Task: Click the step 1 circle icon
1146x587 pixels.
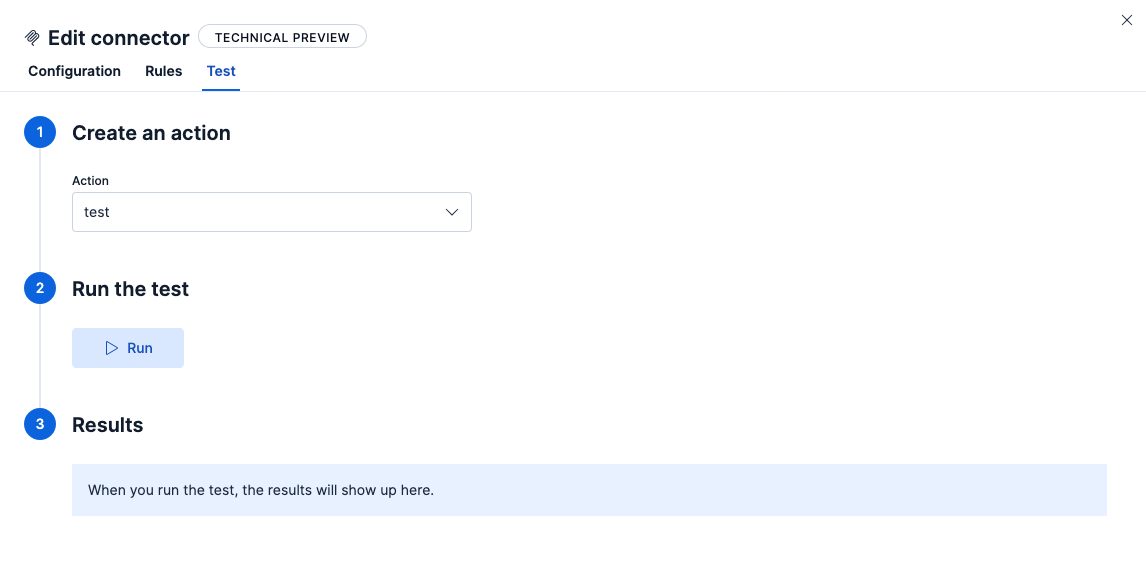Action: [40, 133]
